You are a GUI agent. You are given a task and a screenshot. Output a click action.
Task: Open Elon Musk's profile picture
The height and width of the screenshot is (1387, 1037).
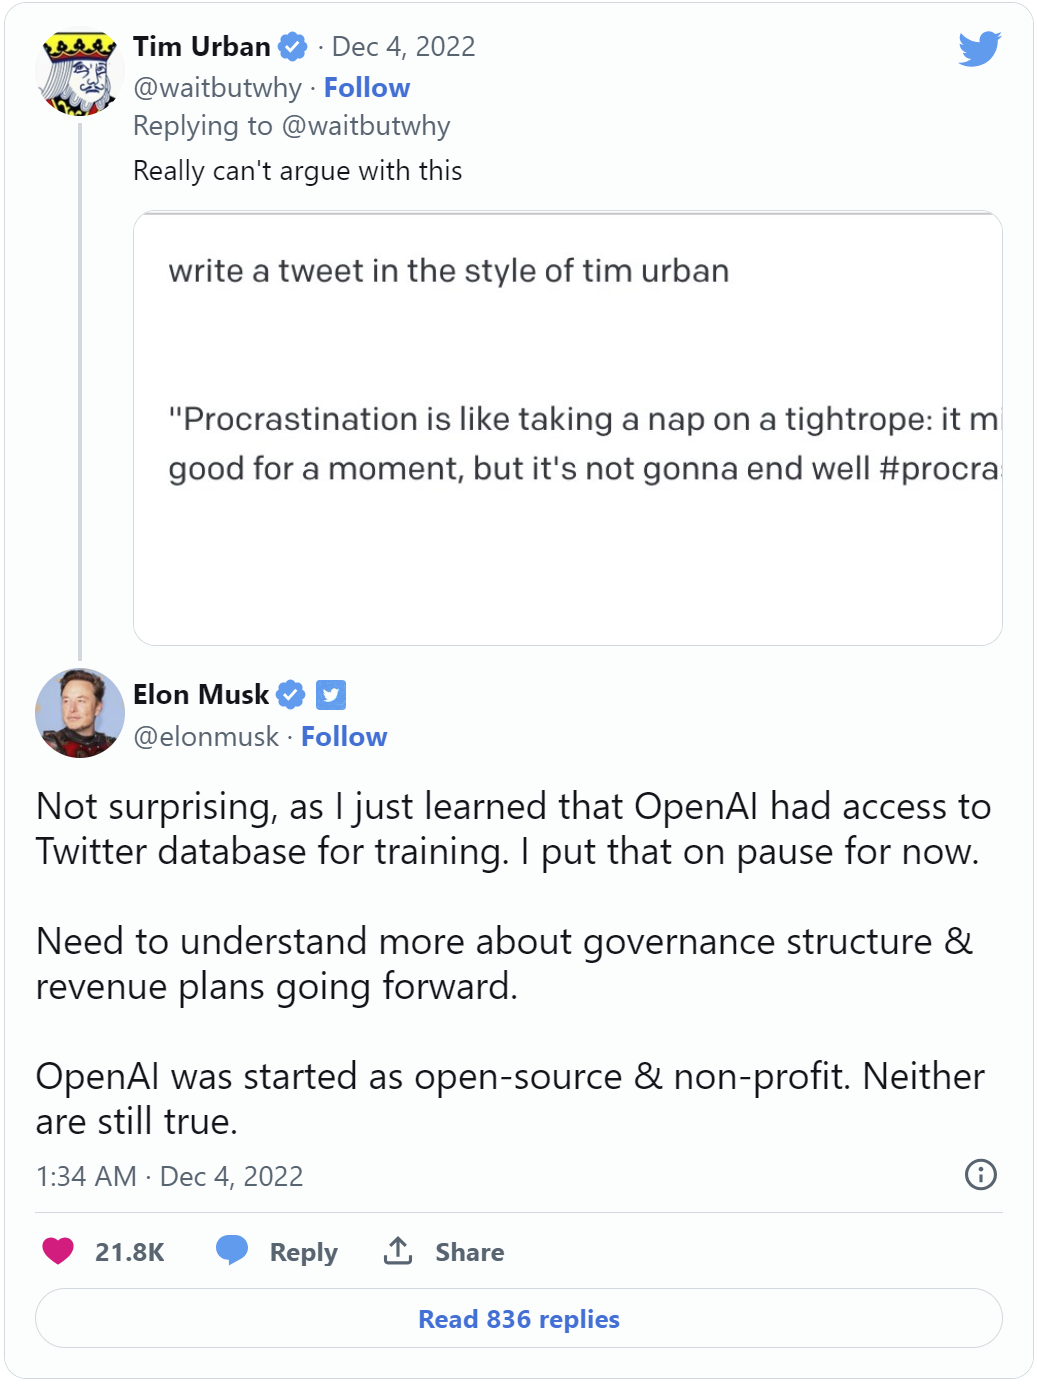[80, 713]
